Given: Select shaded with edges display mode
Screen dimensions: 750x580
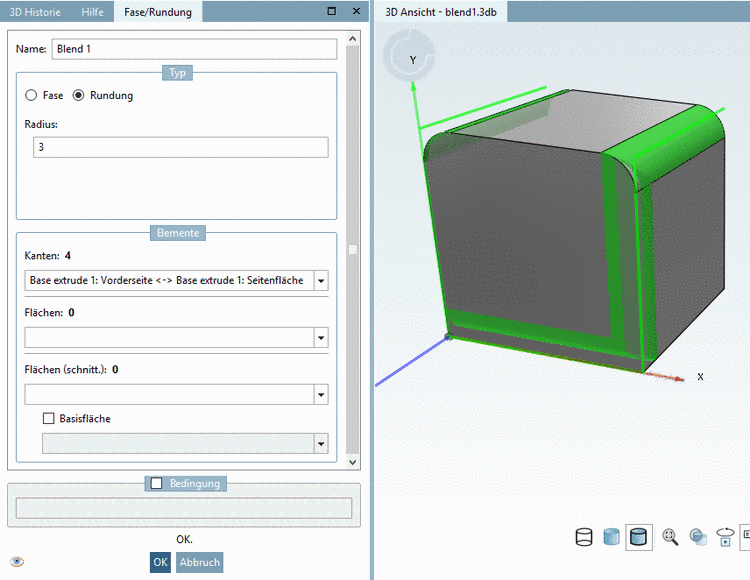Looking at the screenshot, I should coord(639,537).
